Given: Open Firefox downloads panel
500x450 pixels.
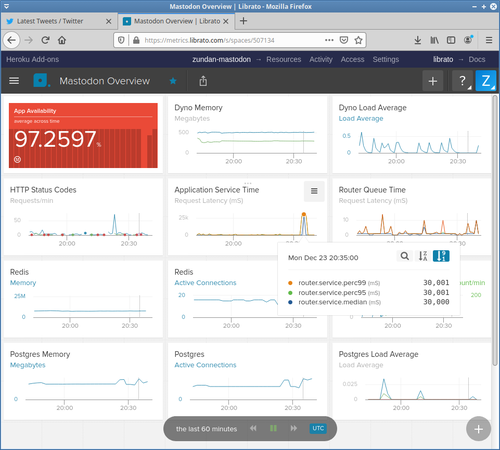Looking at the screenshot, I should tap(417, 40).
